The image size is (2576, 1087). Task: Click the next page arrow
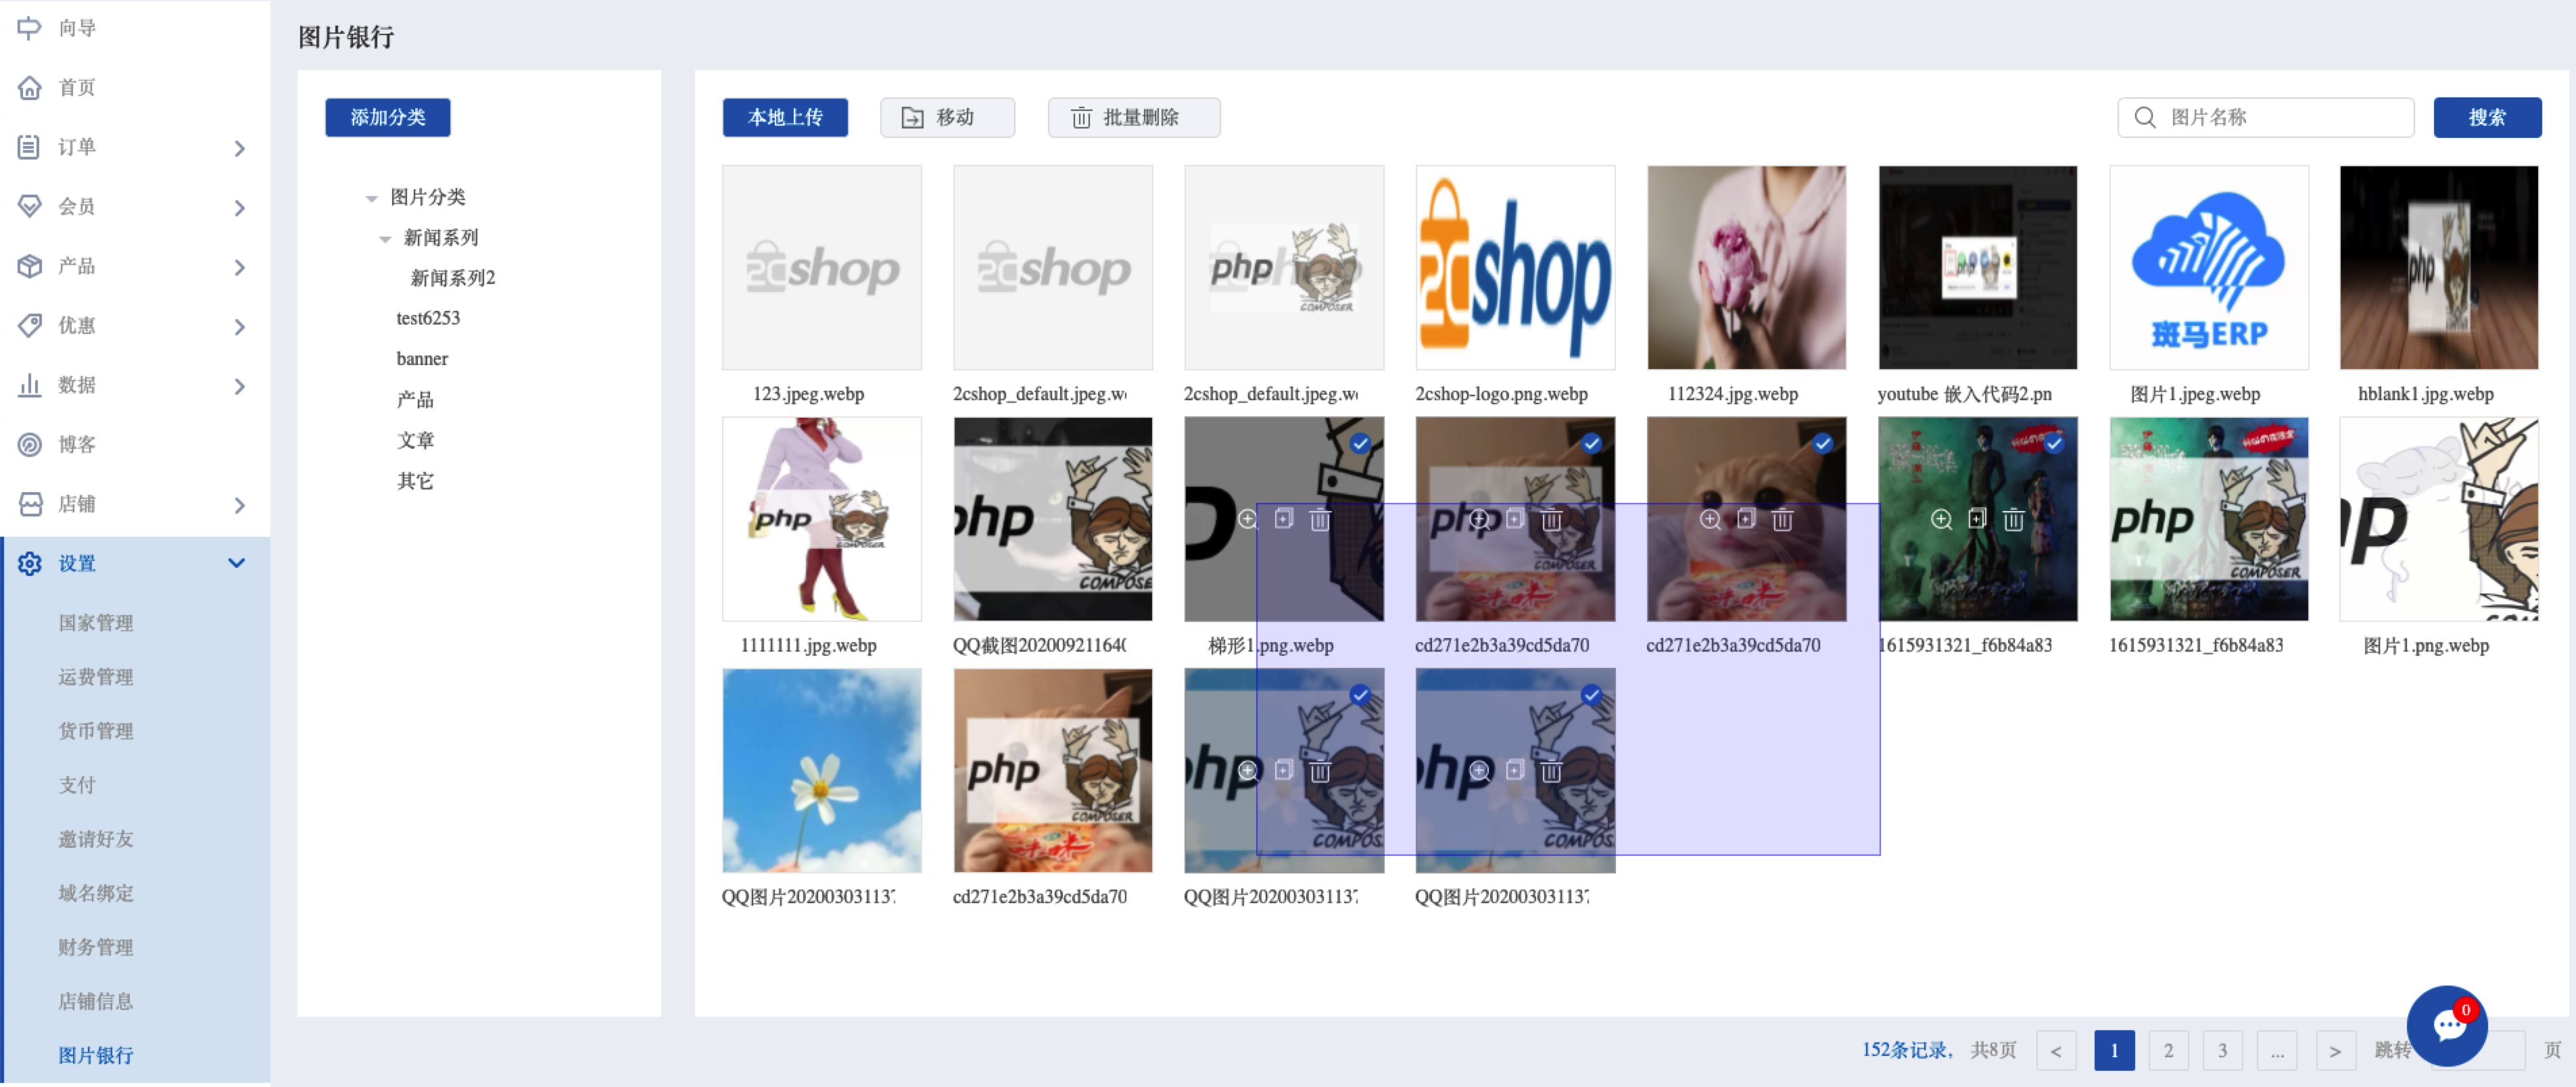click(x=2335, y=1050)
